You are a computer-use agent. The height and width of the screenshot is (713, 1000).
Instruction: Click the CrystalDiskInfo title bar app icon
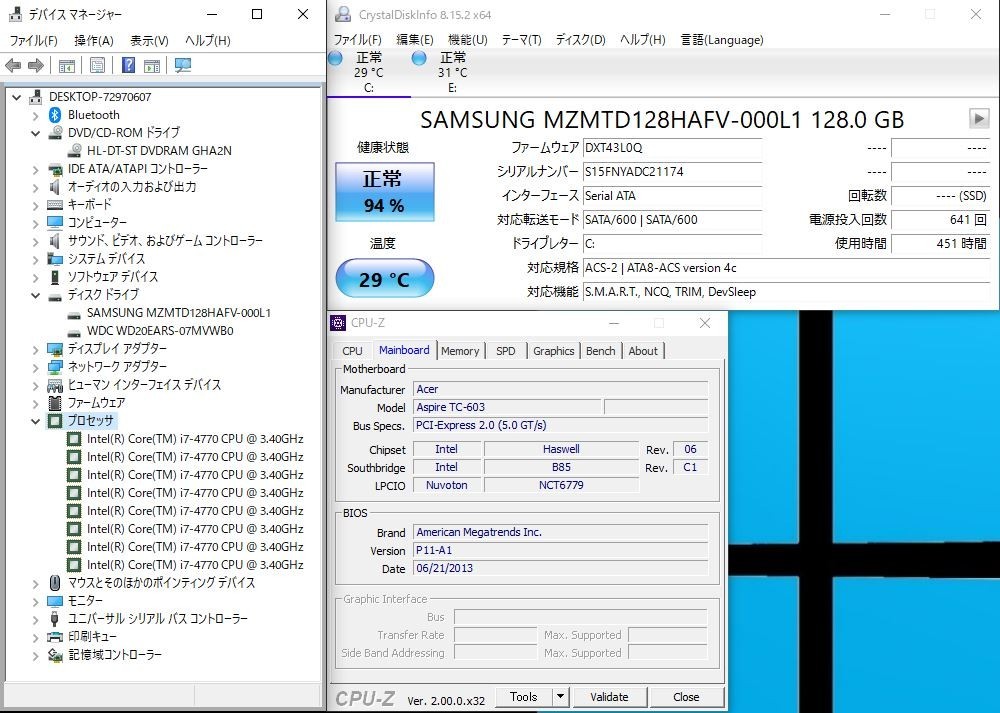click(x=343, y=14)
